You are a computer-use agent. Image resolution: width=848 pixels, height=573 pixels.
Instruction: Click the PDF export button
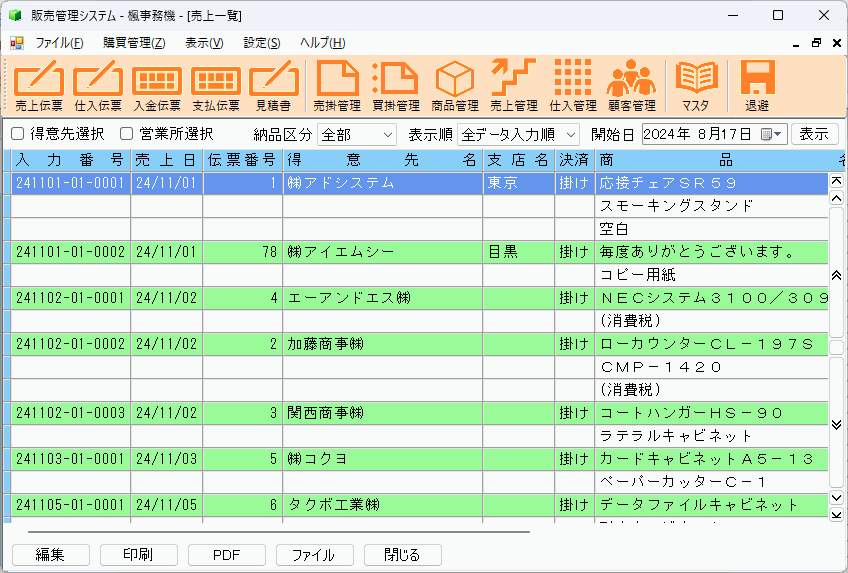pyautogui.click(x=227, y=554)
